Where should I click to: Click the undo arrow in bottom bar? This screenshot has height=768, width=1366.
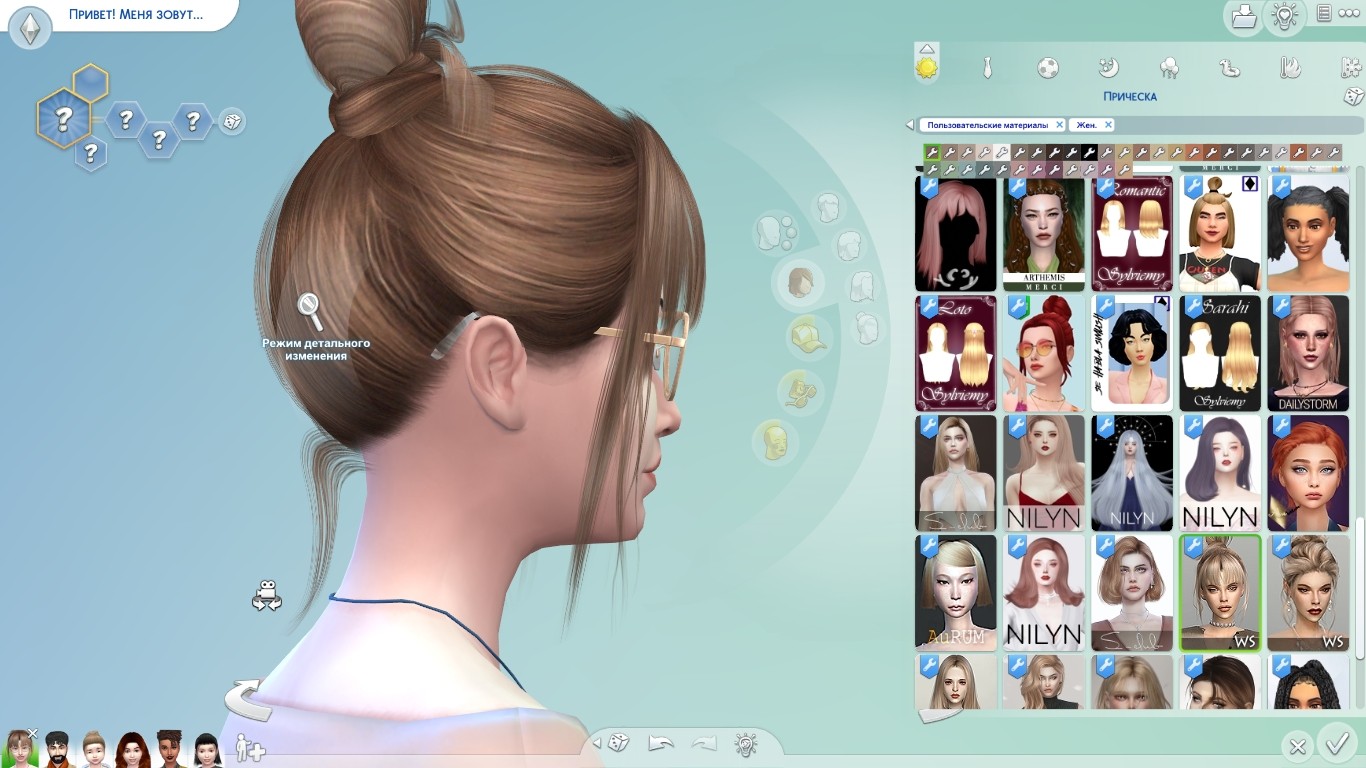tap(661, 744)
